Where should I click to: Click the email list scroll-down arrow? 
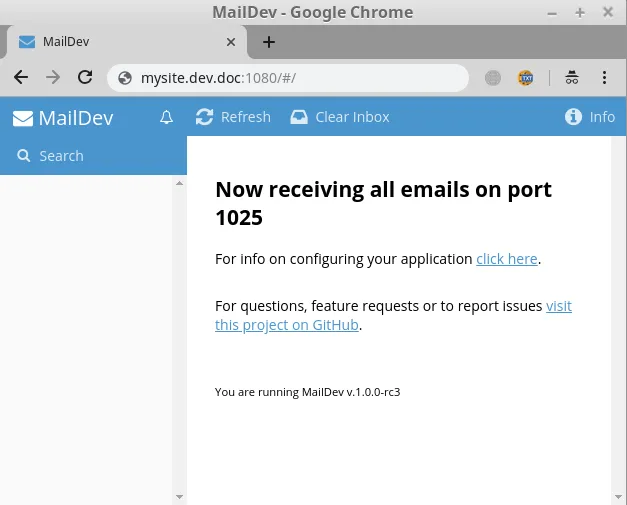(179, 497)
